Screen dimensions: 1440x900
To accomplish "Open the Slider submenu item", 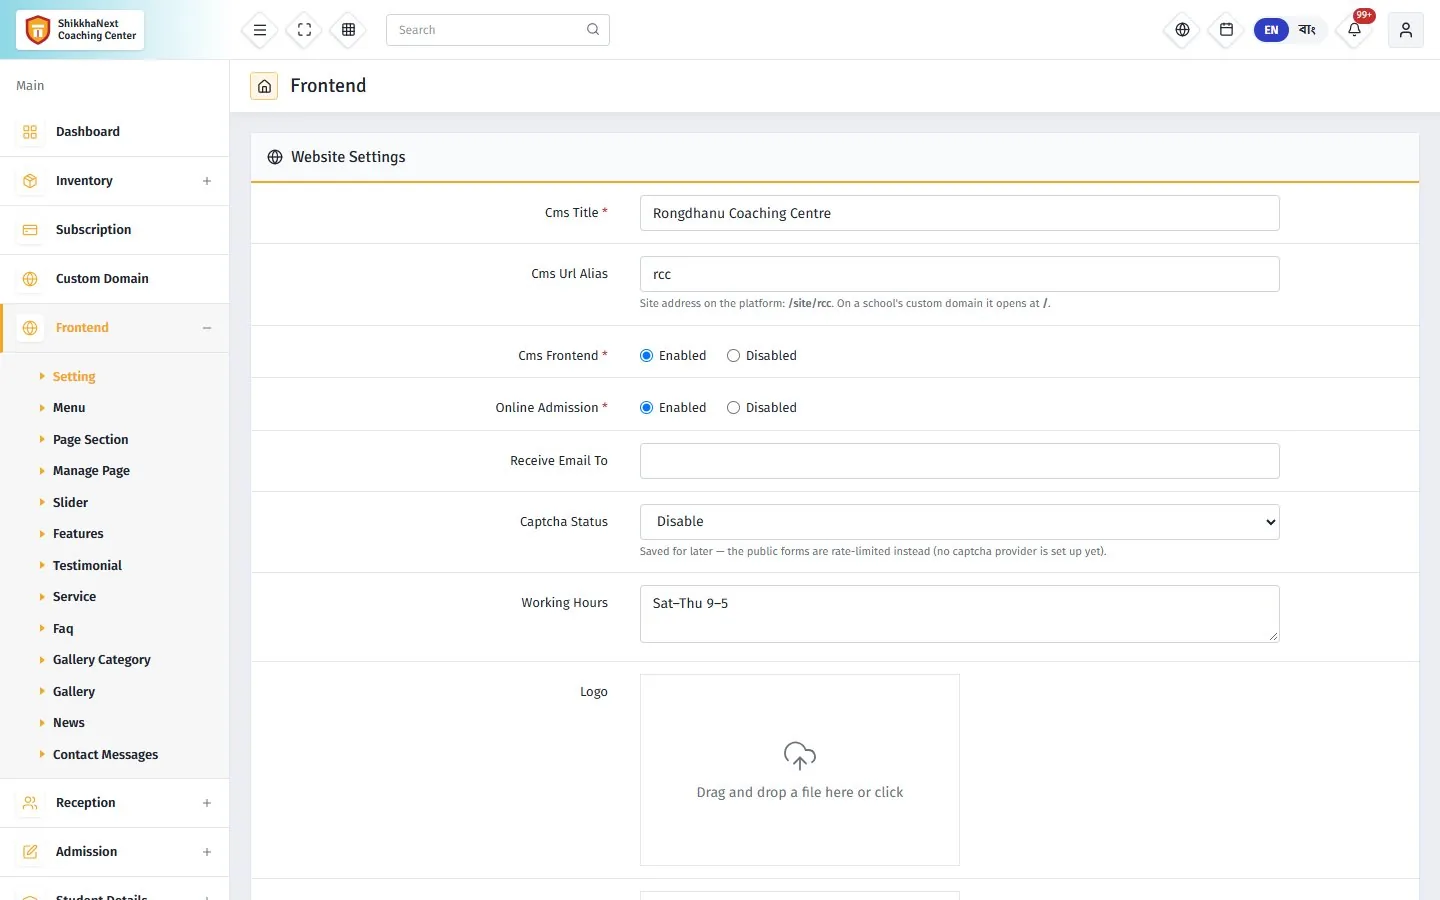I will pyautogui.click(x=70, y=503).
